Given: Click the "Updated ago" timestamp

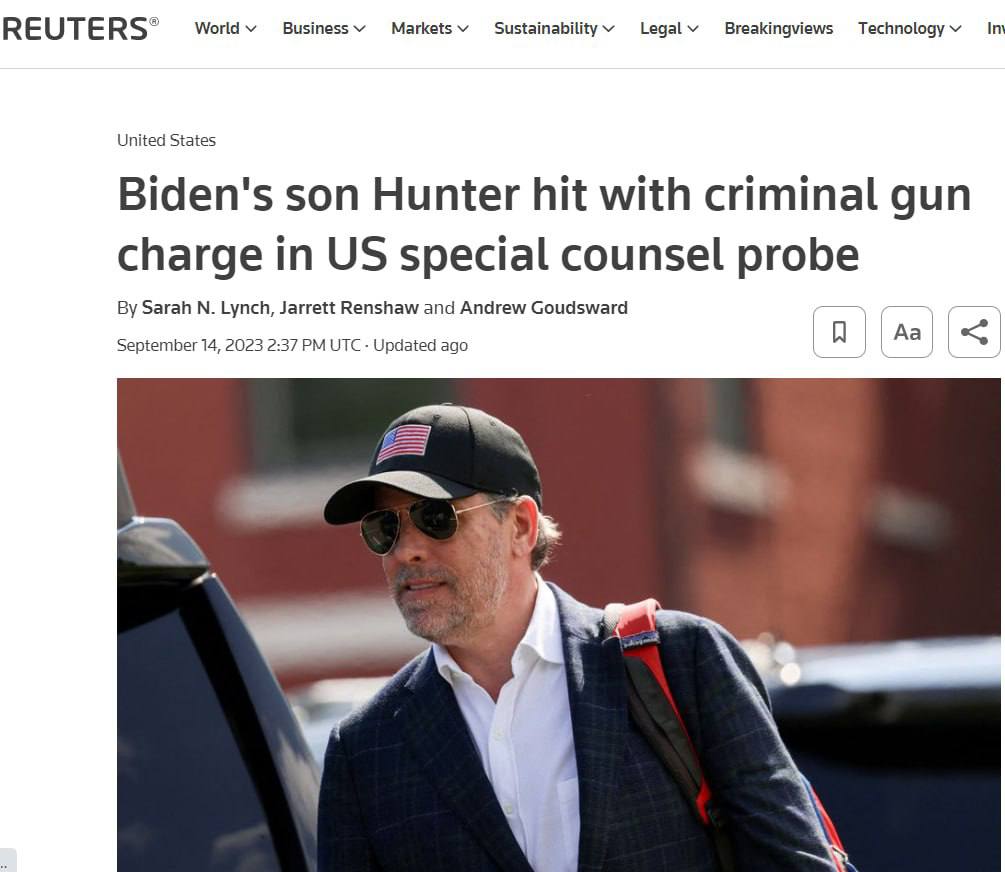Looking at the screenshot, I should tap(420, 345).
